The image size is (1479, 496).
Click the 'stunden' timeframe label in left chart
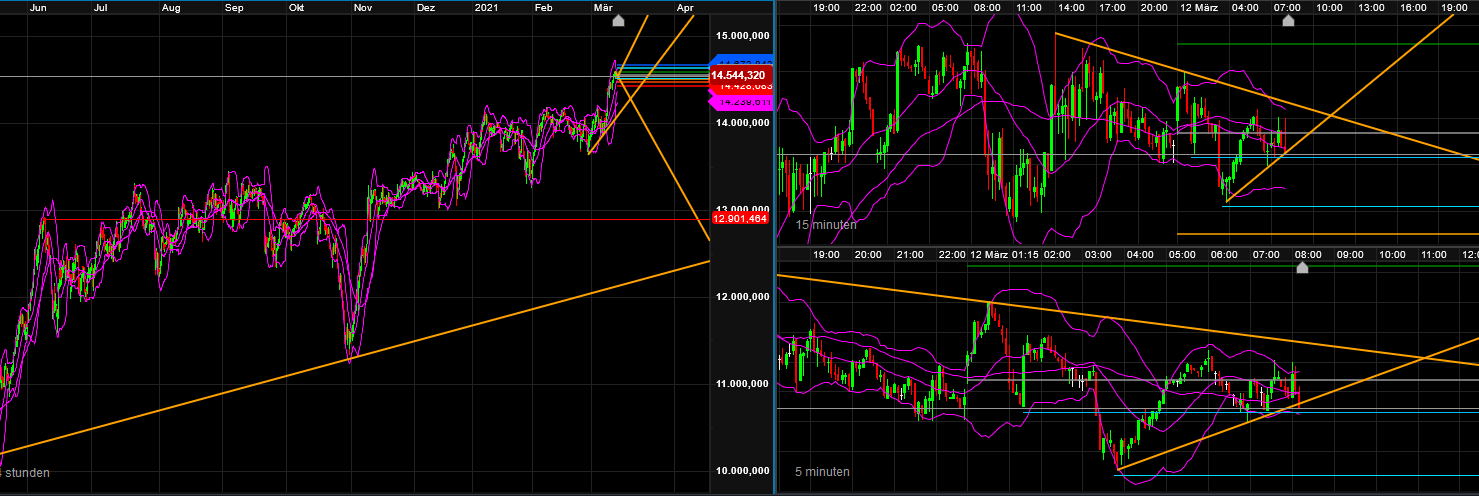(25, 472)
